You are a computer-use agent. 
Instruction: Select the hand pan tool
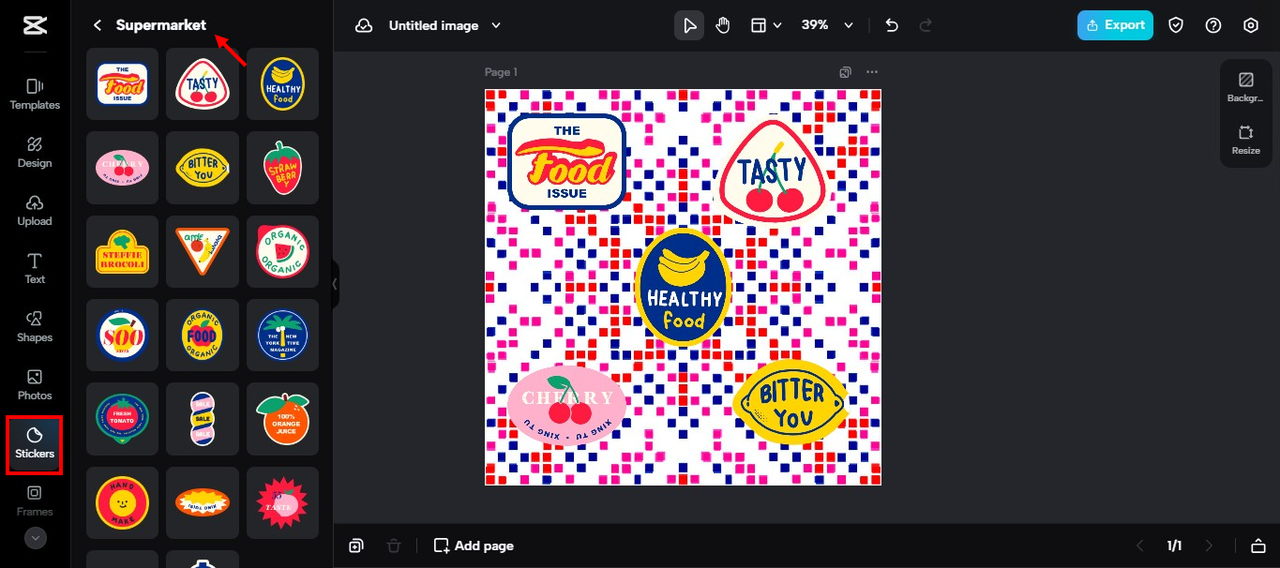coord(723,25)
